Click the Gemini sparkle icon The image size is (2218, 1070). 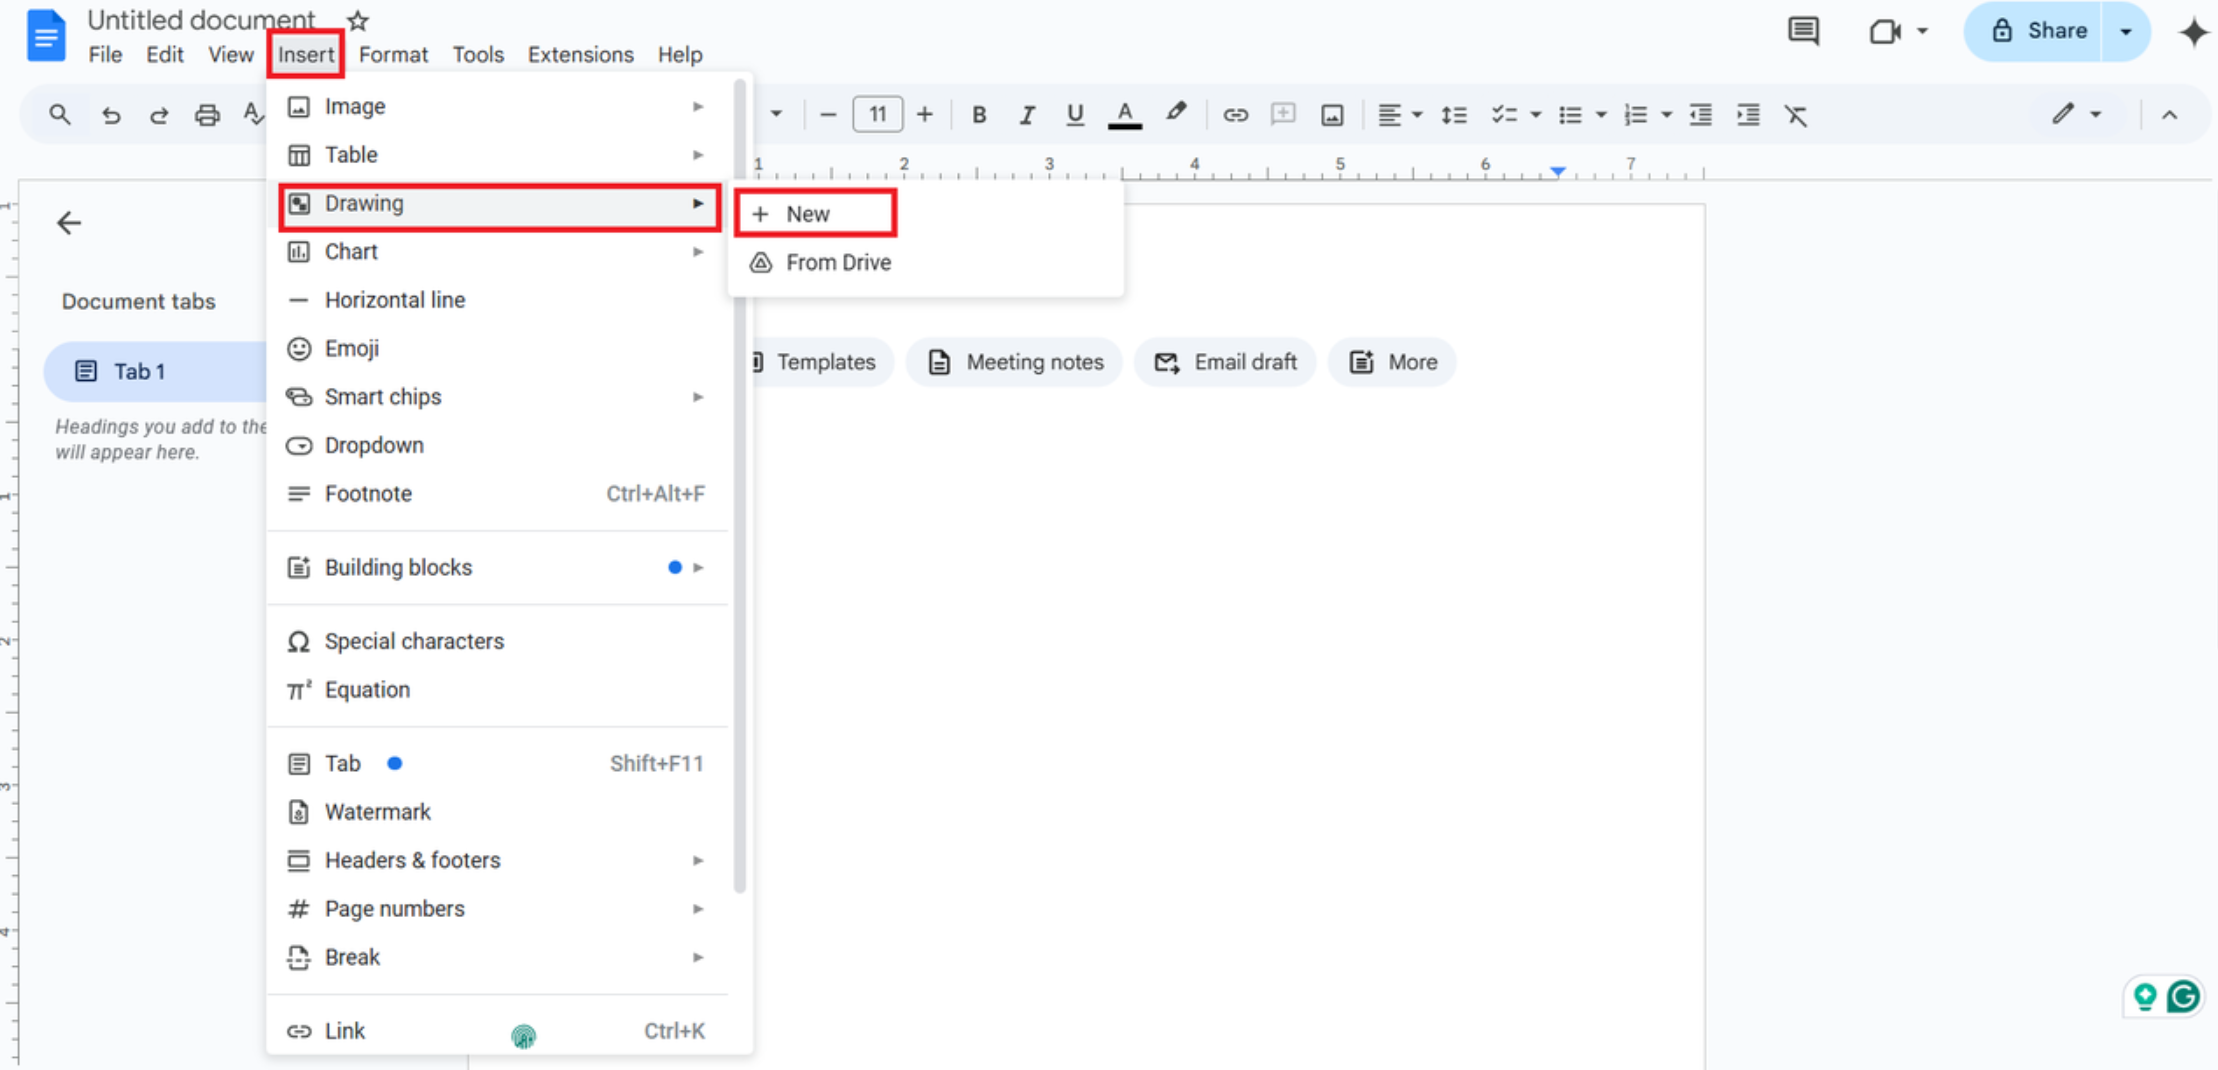click(x=2194, y=31)
